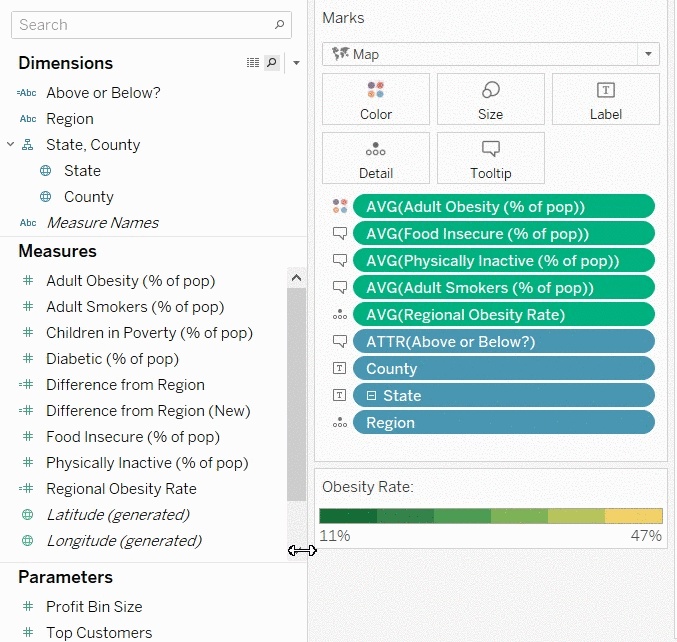Click calculated-field icon beside Regional Obesity Rate

coord(26,489)
